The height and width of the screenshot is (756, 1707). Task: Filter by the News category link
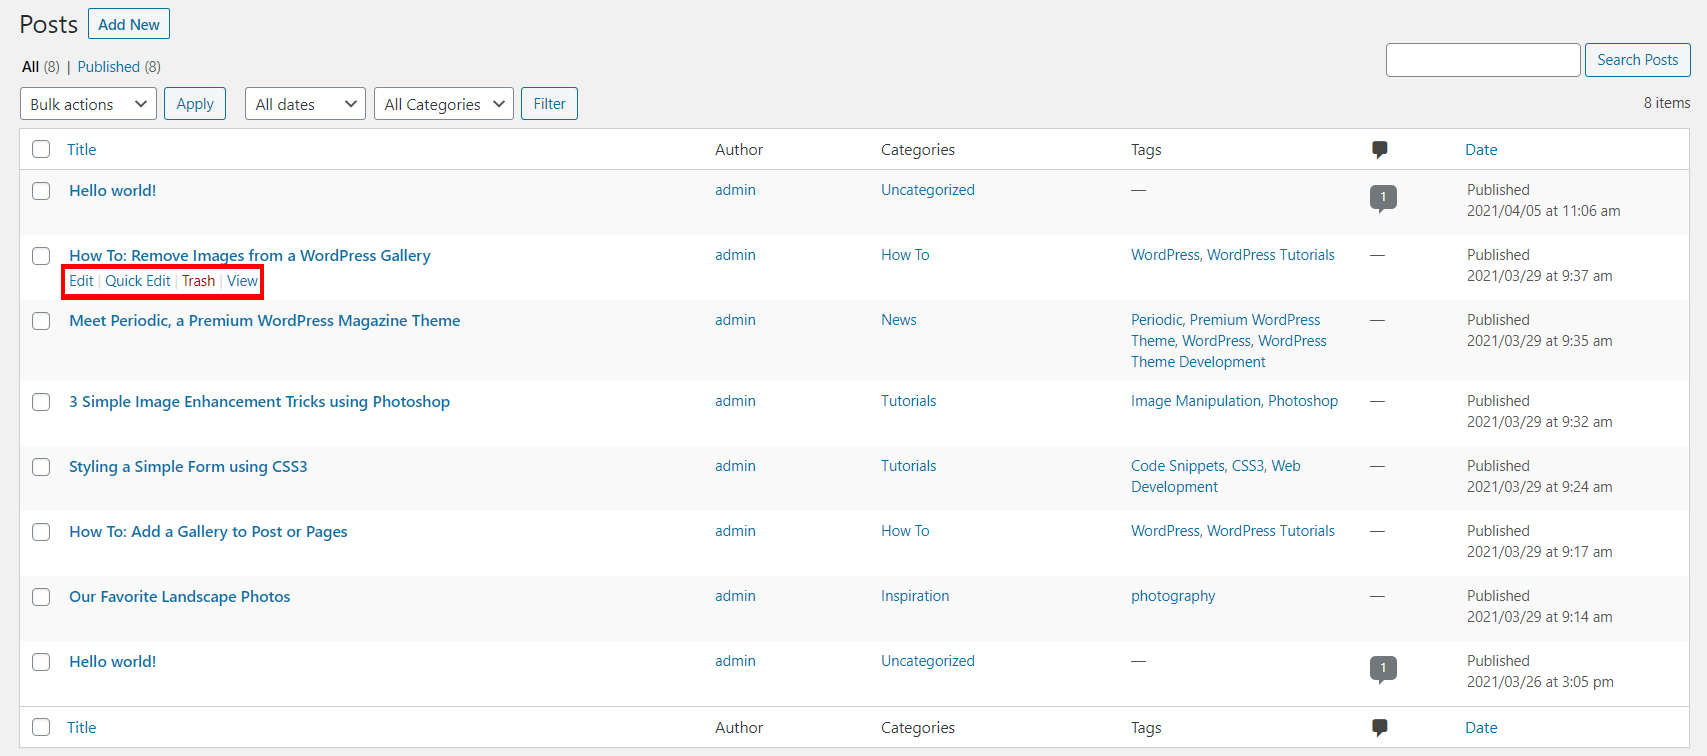tap(899, 320)
